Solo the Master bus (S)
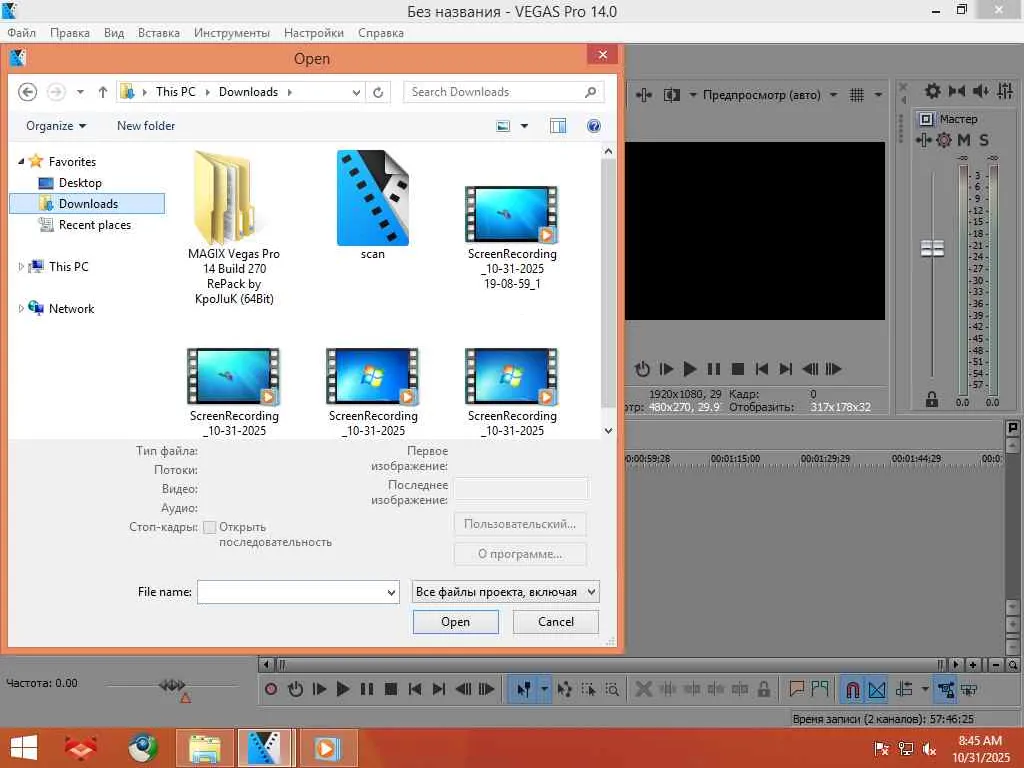1024x768 pixels. [x=984, y=140]
